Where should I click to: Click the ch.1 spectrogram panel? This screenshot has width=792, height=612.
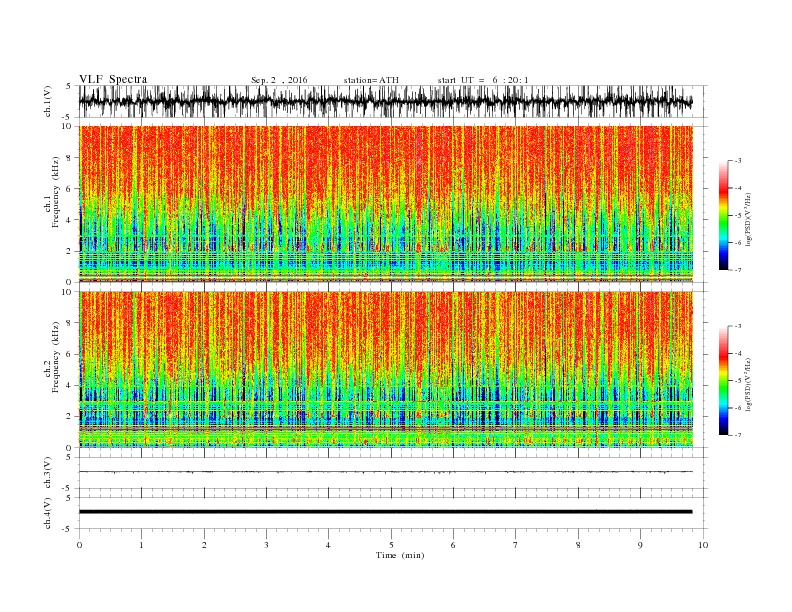click(386, 203)
